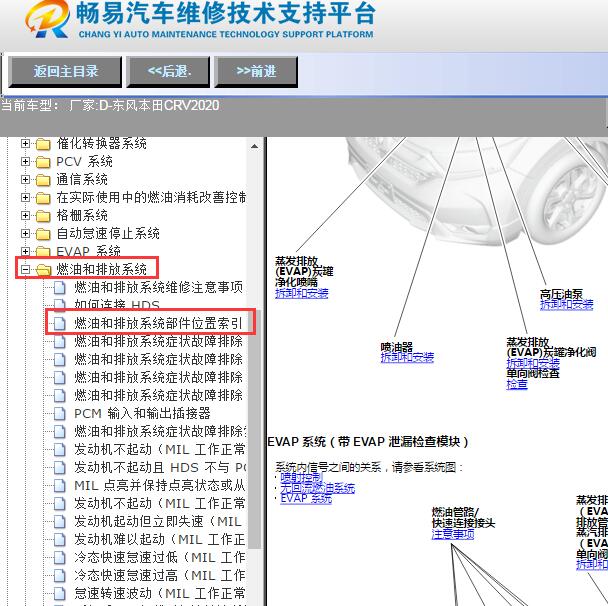Open the EVAP 系统 diagram link
Screen dimensions: 608x606
tap(306, 498)
